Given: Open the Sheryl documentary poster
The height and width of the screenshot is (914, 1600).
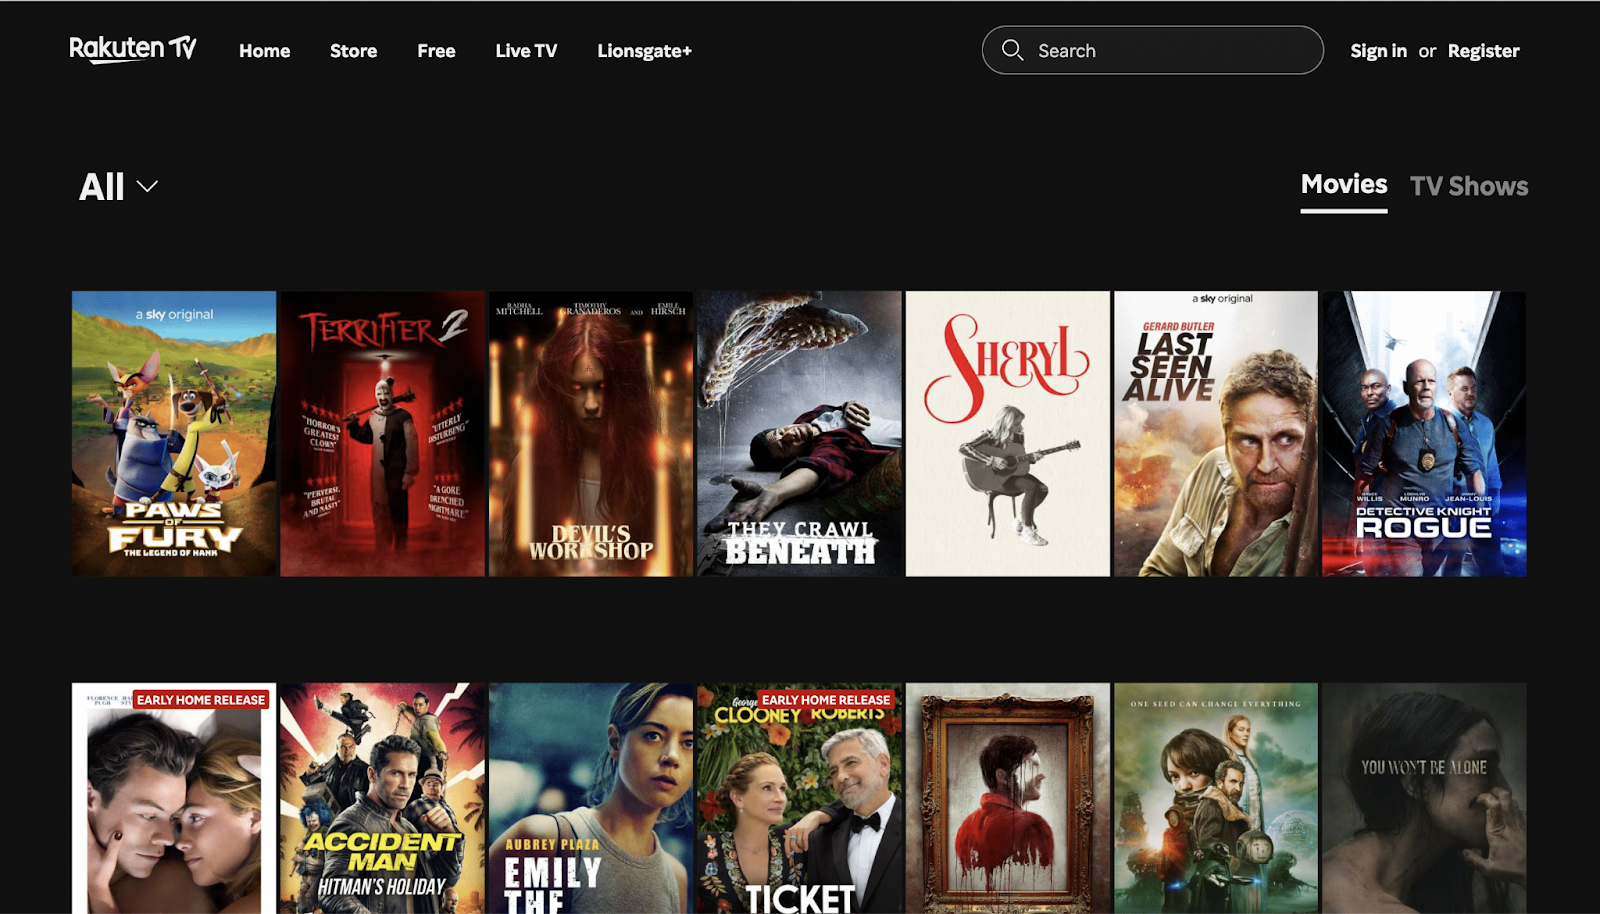Looking at the screenshot, I should click(x=1008, y=433).
